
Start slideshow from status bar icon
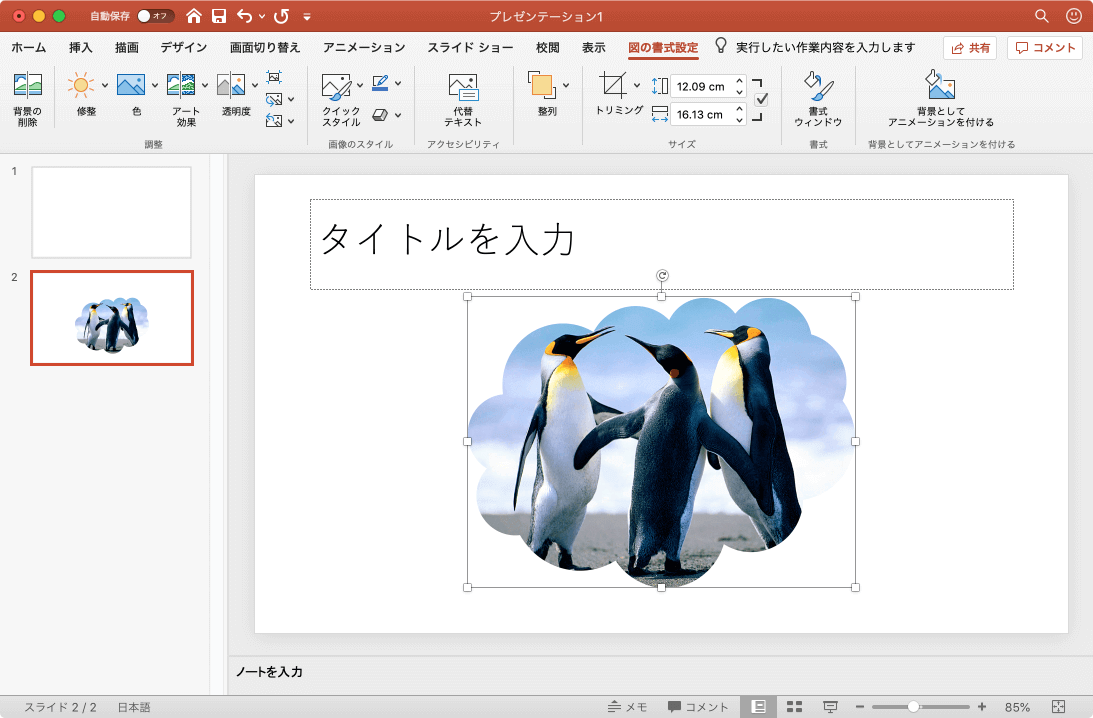click(830, 707)
